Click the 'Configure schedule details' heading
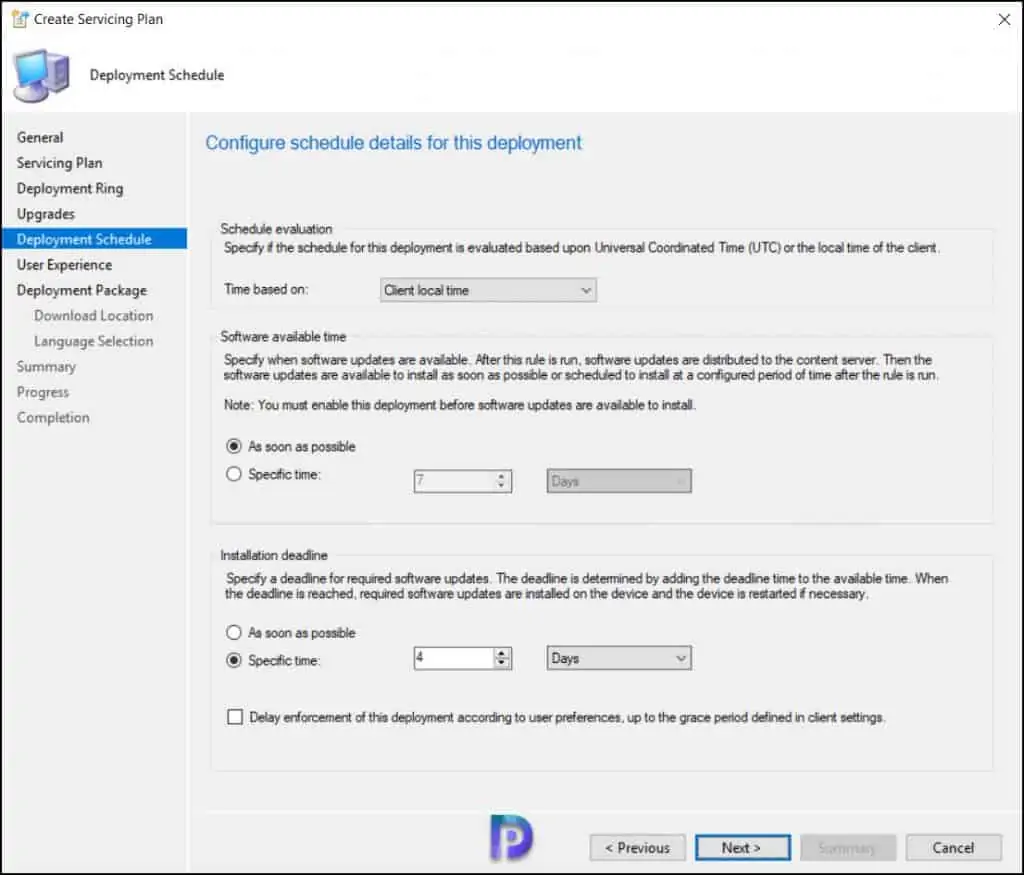Viewport: 1024px width, 875px height. click(393, 143)
